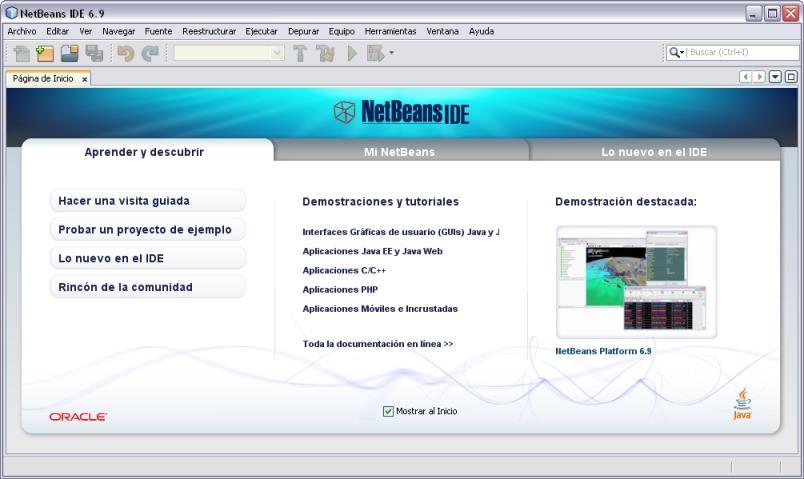Click the Undo arrow icon
804x479 pixels.
(126, 53)
